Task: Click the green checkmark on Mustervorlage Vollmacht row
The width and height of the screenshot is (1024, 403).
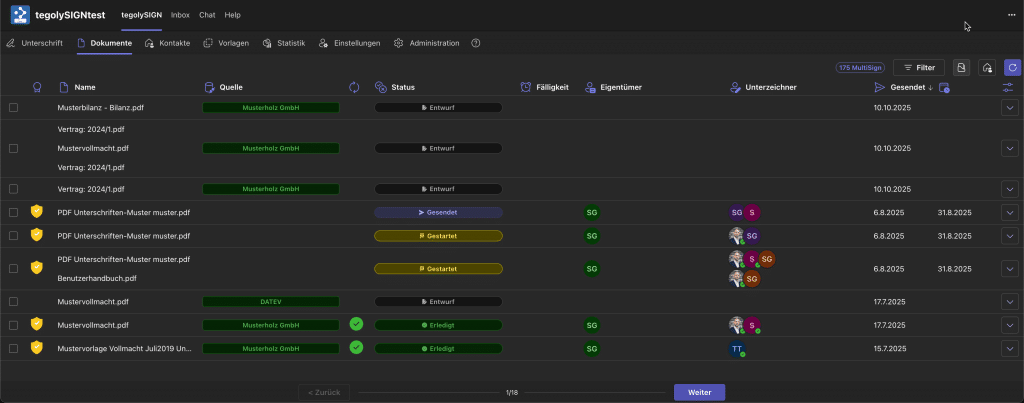Action: tap(356, 347)
